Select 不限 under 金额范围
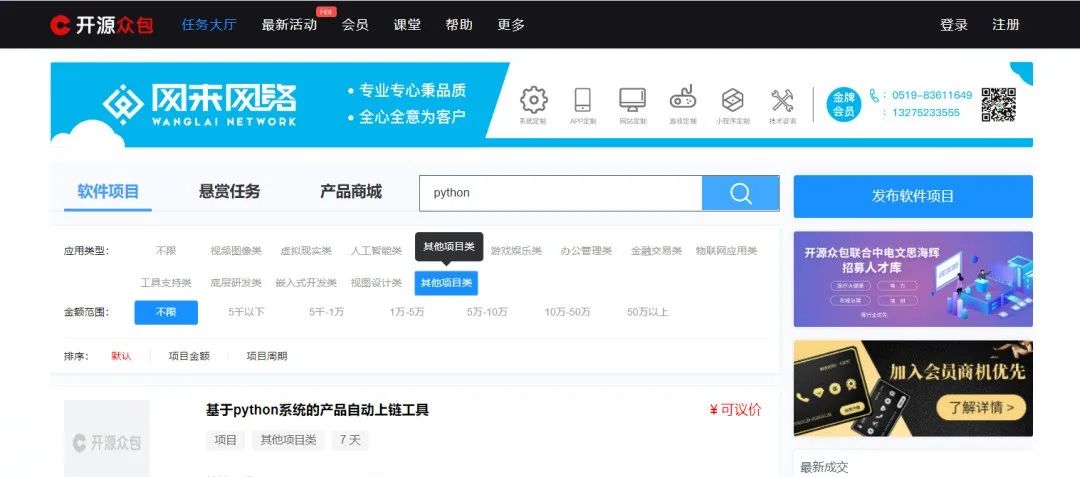Screen dimensions: 1080x477 click(x=166, y=312)
